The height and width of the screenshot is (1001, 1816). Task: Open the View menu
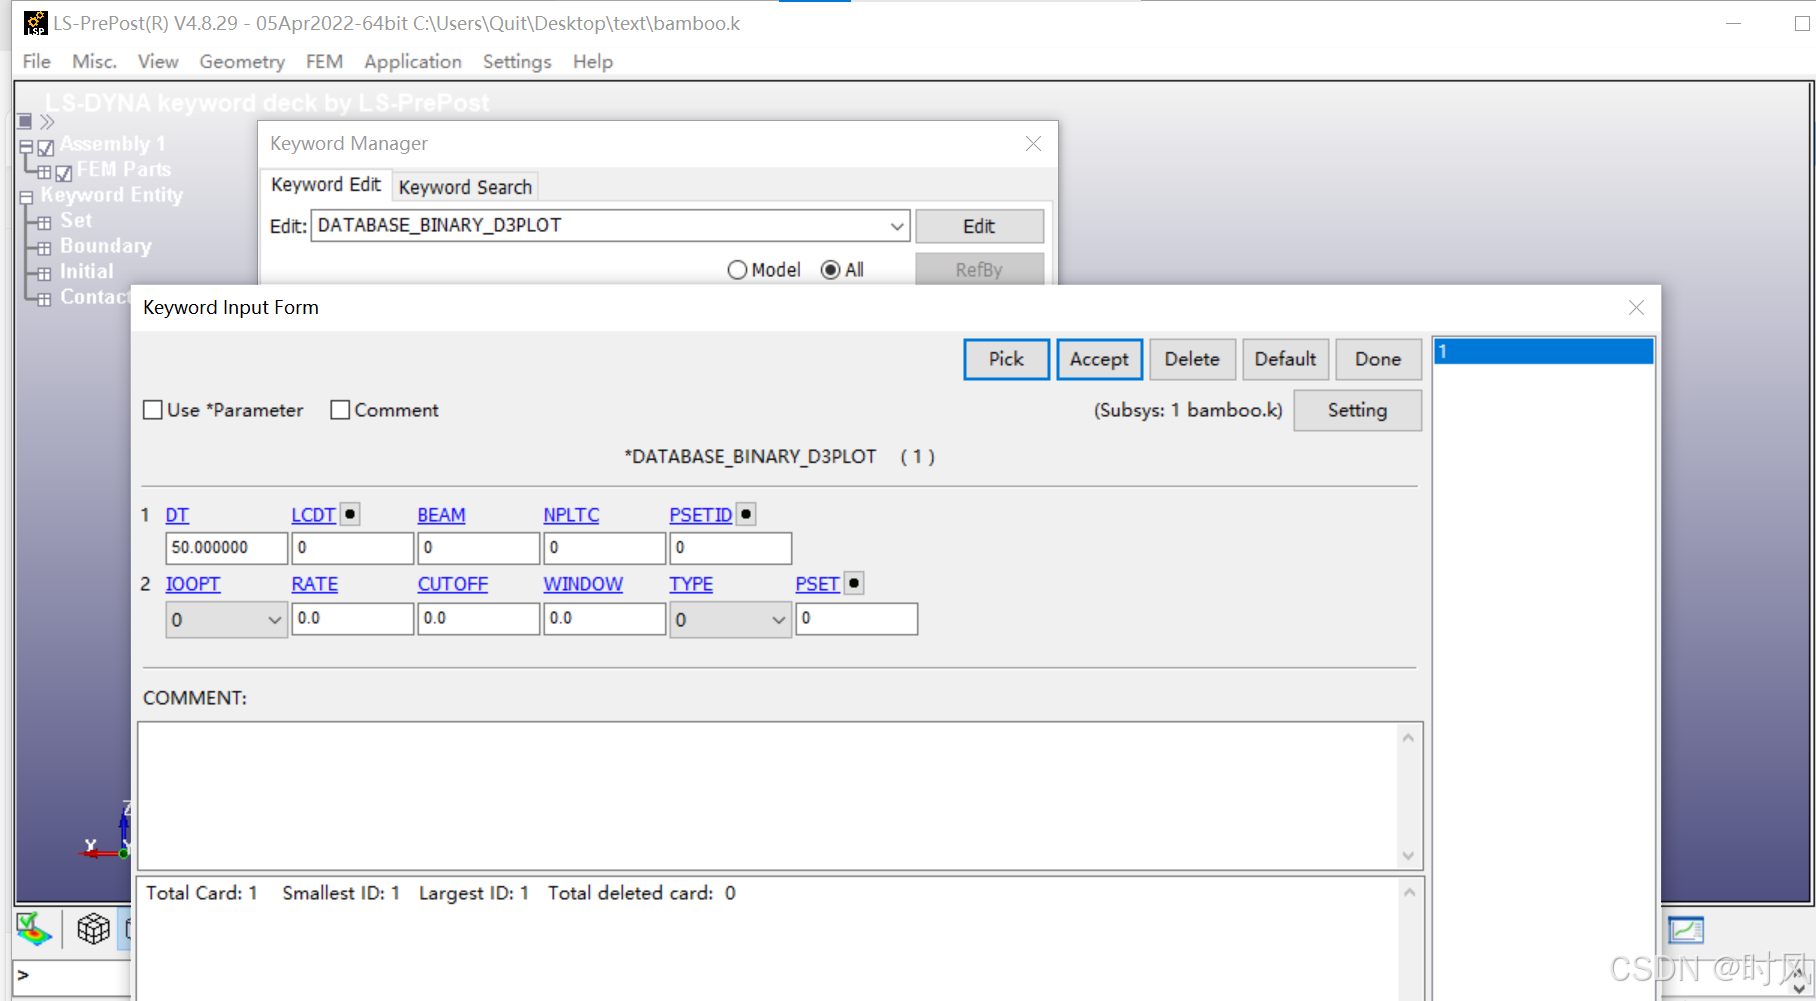point(158,62)
